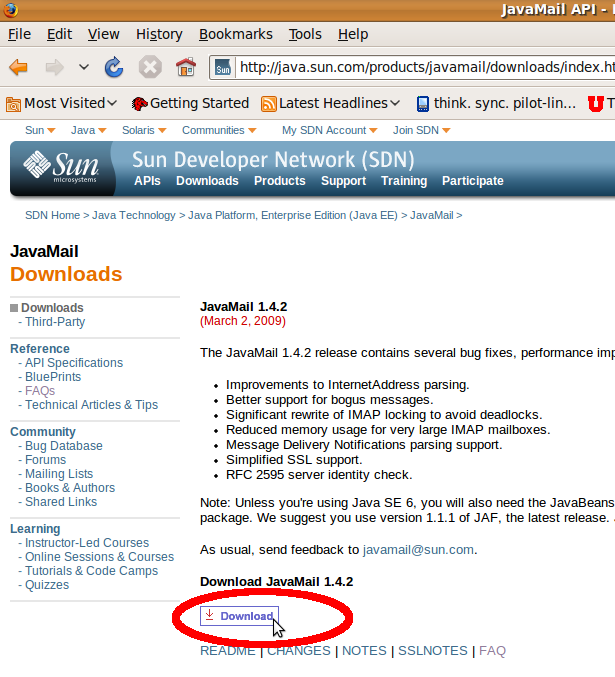Open the Quizzes sidebar link
This screenshot has height=677, width=615.
point(47,585)
